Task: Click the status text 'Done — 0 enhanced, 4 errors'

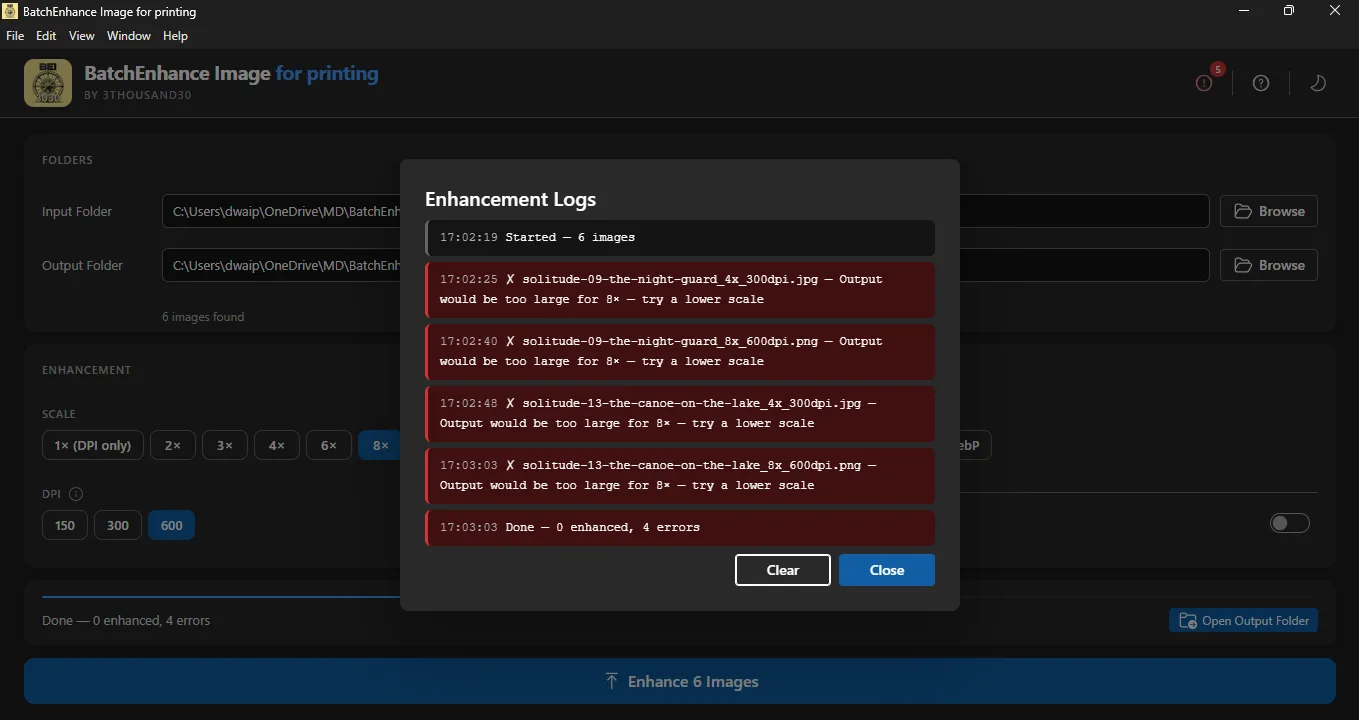Action: point(126,621)
